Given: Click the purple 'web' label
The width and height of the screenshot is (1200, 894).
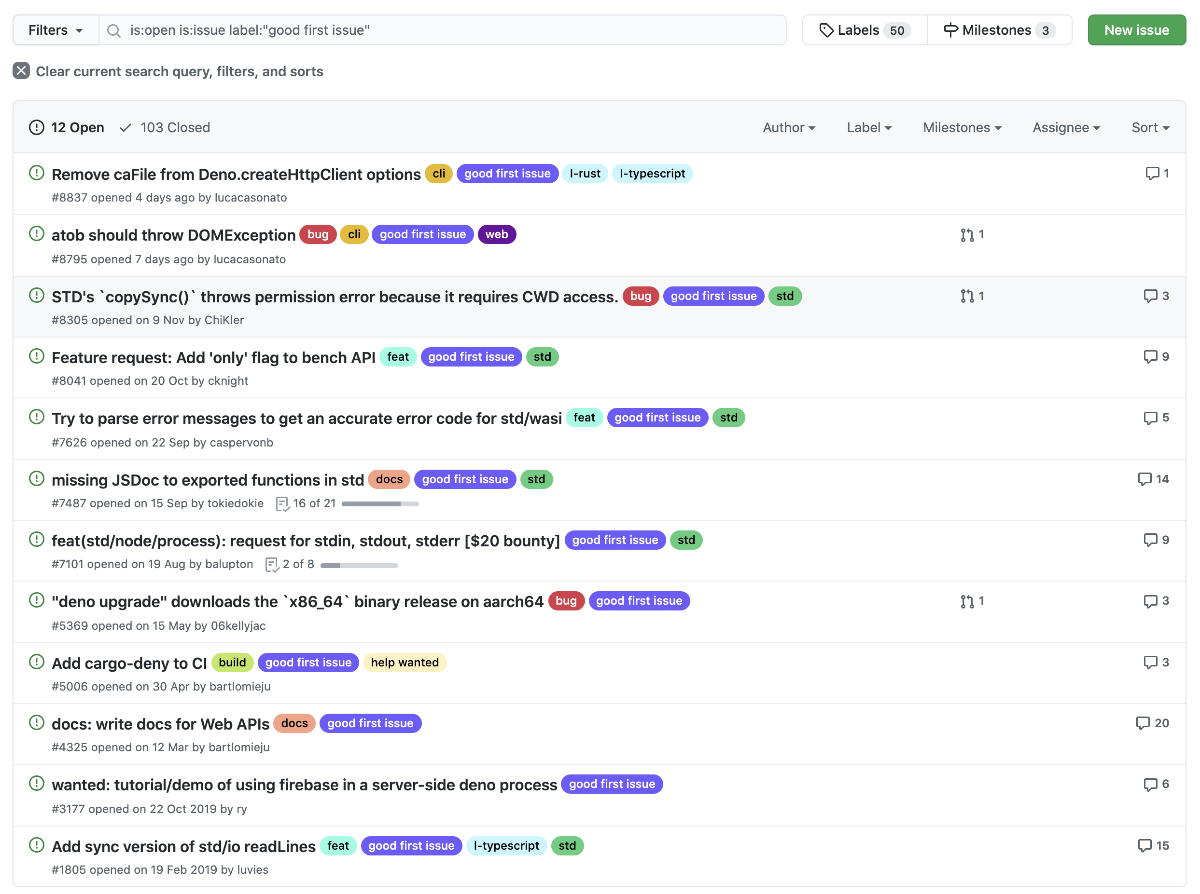Looking at the screenshot, I should [497, 234].
